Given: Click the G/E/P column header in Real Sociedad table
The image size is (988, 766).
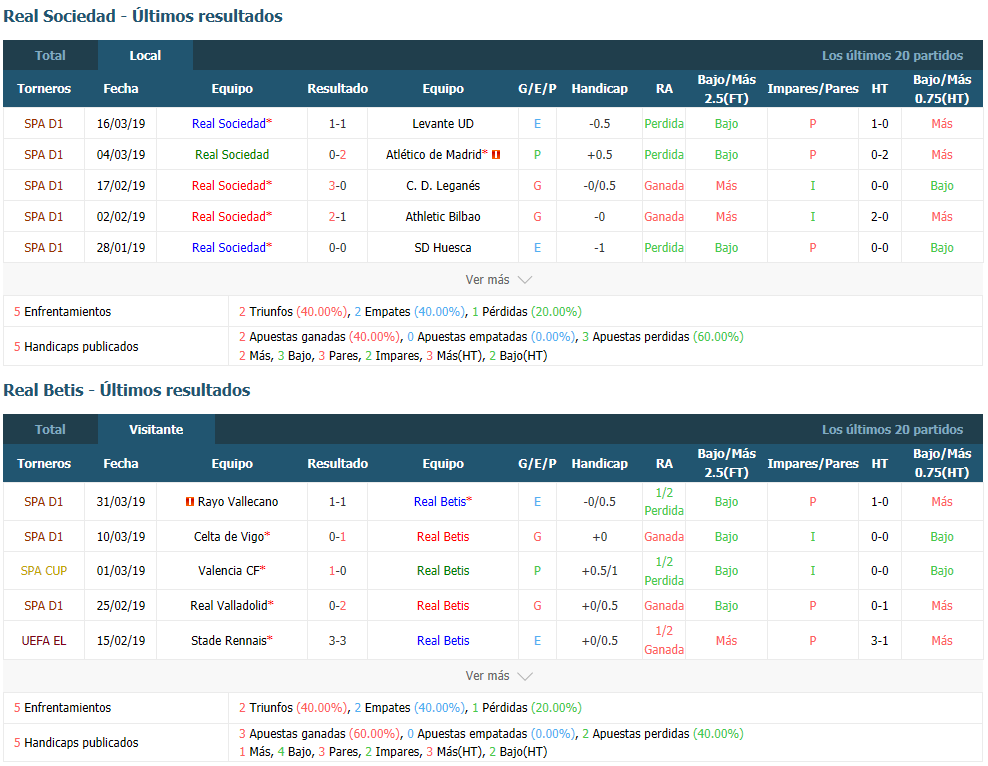Looking at the screenshot, I should [537, 89].
